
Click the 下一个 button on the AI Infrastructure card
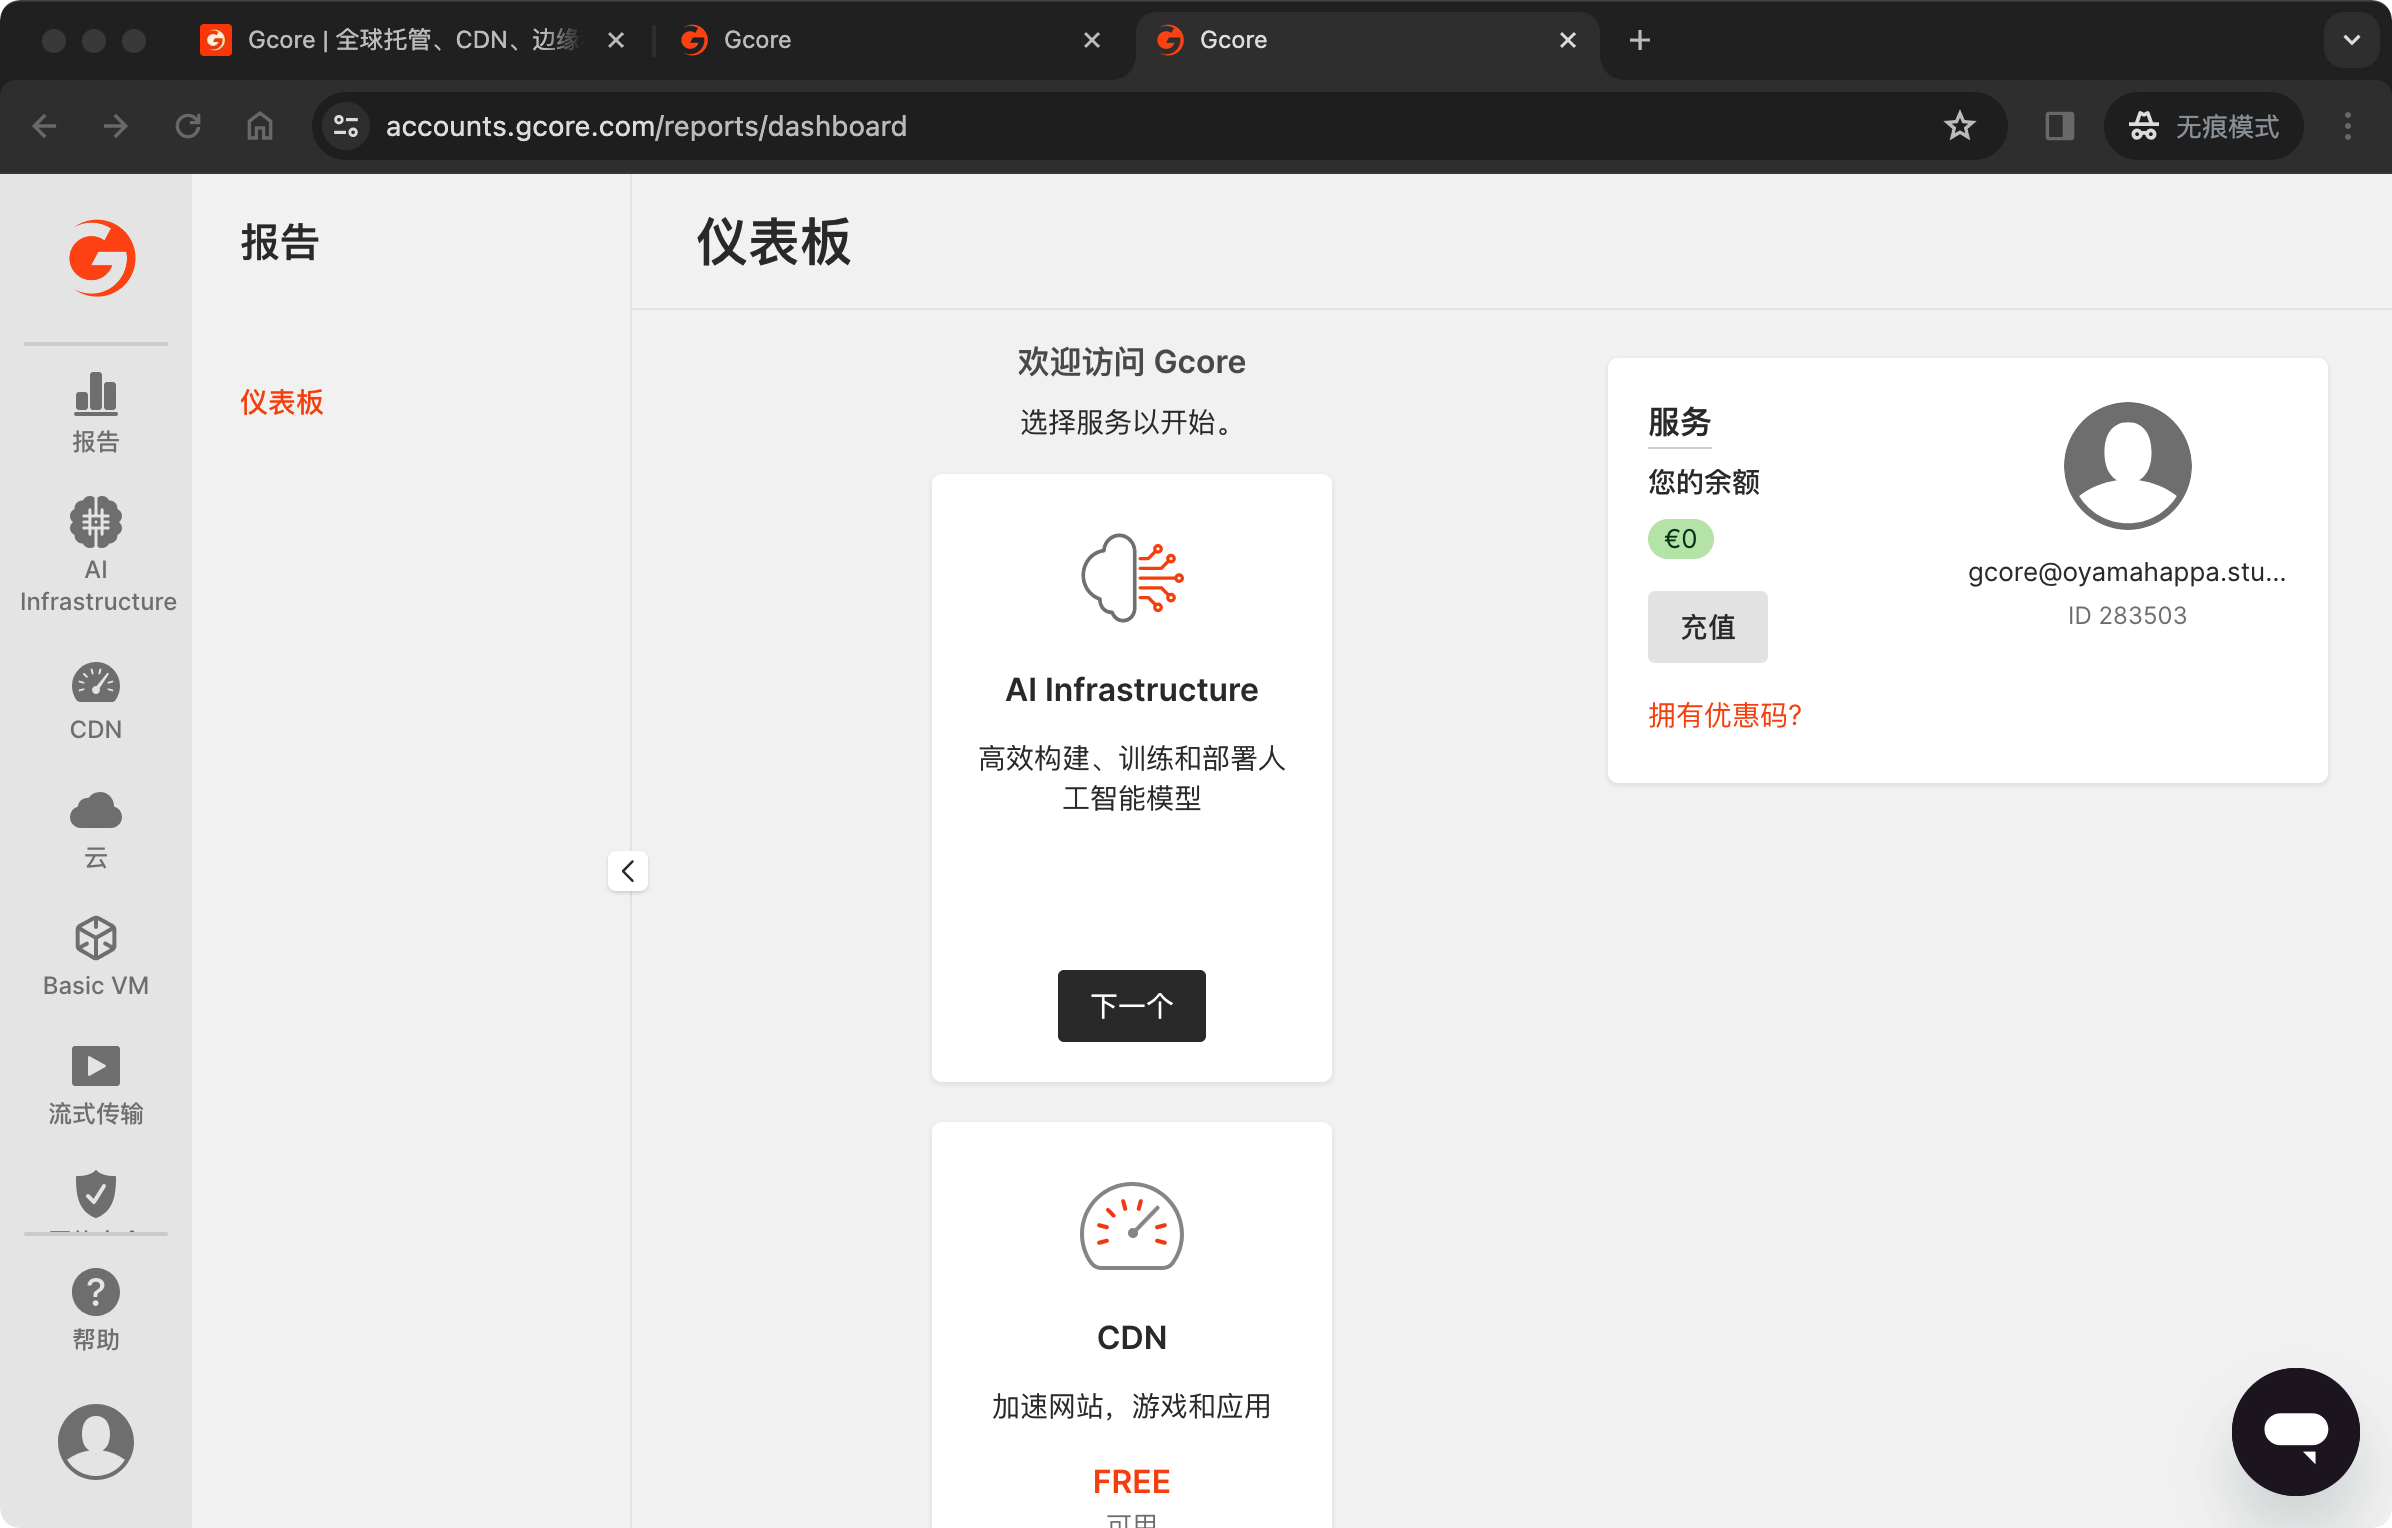click(x=1132, y=1005)
